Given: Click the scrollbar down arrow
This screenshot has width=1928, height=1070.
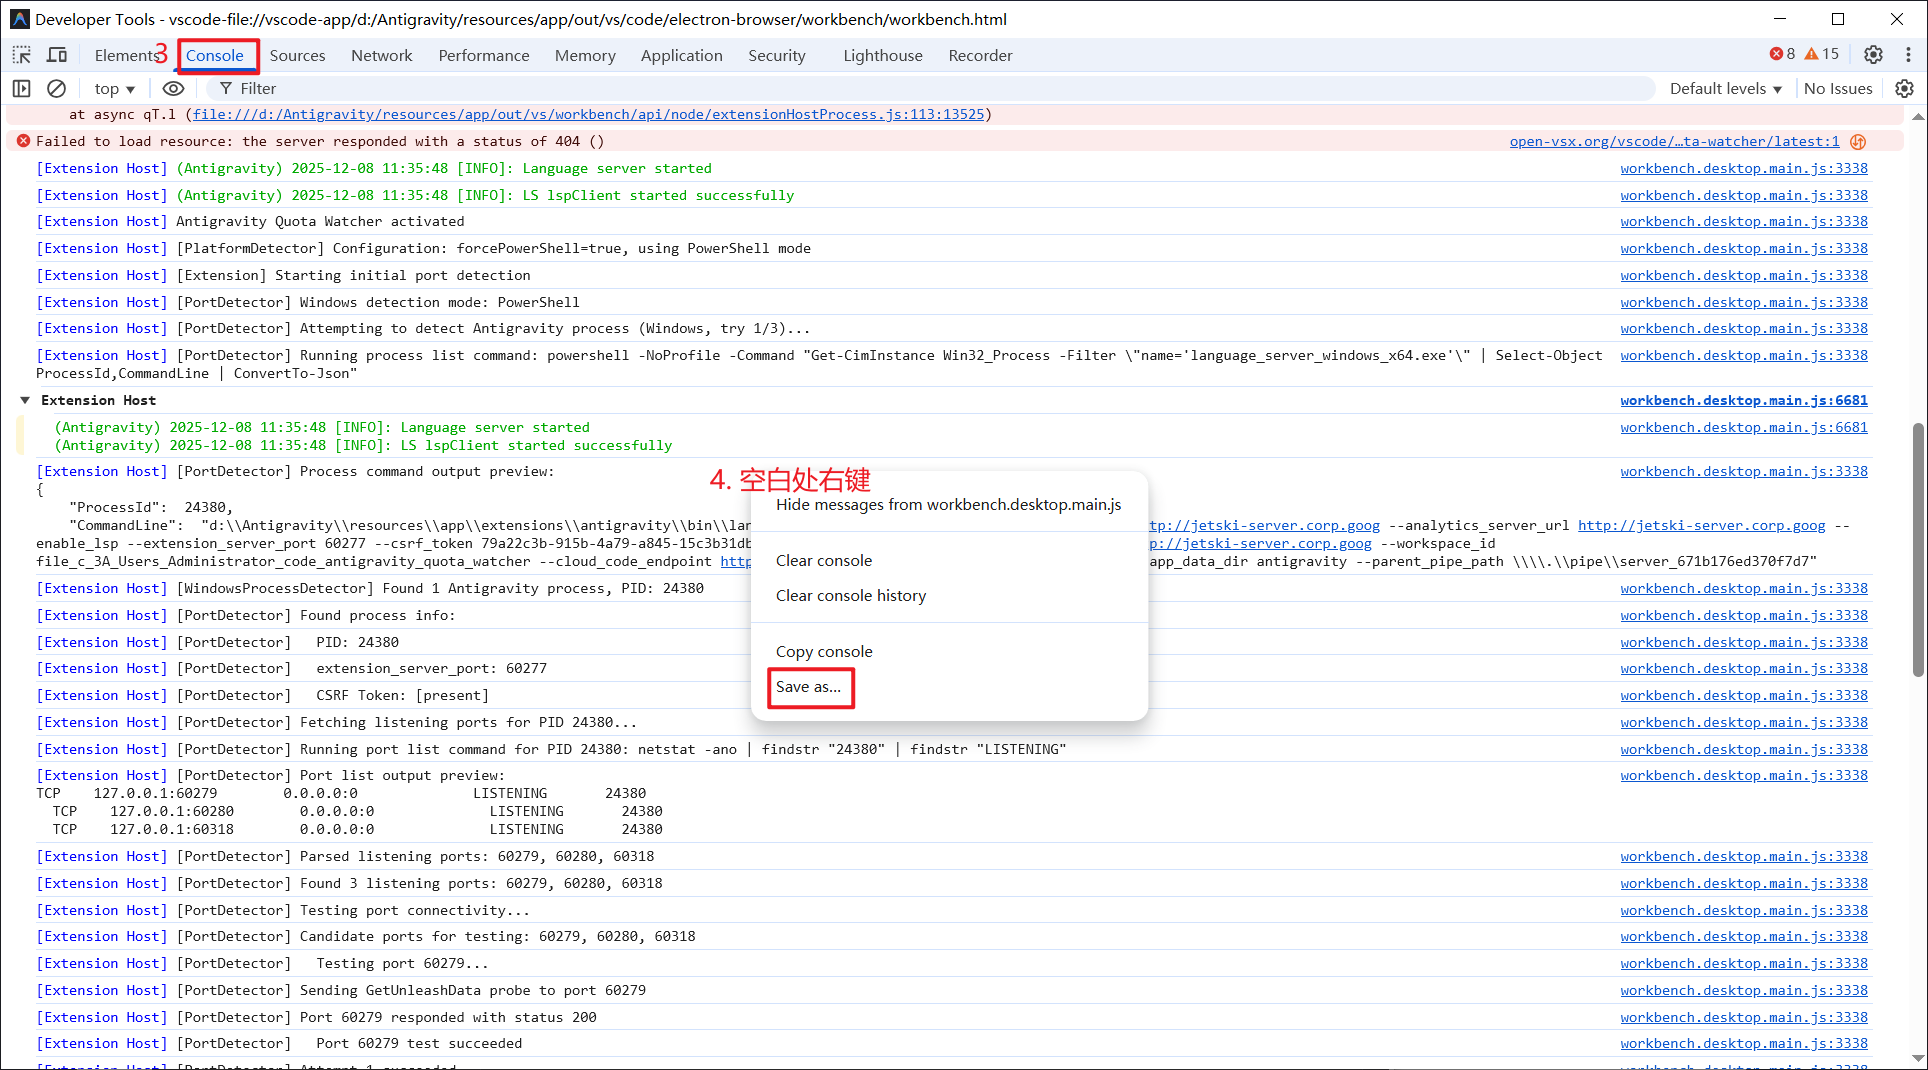Looking at the screenshot, I should click(x=1918, y=1058).
